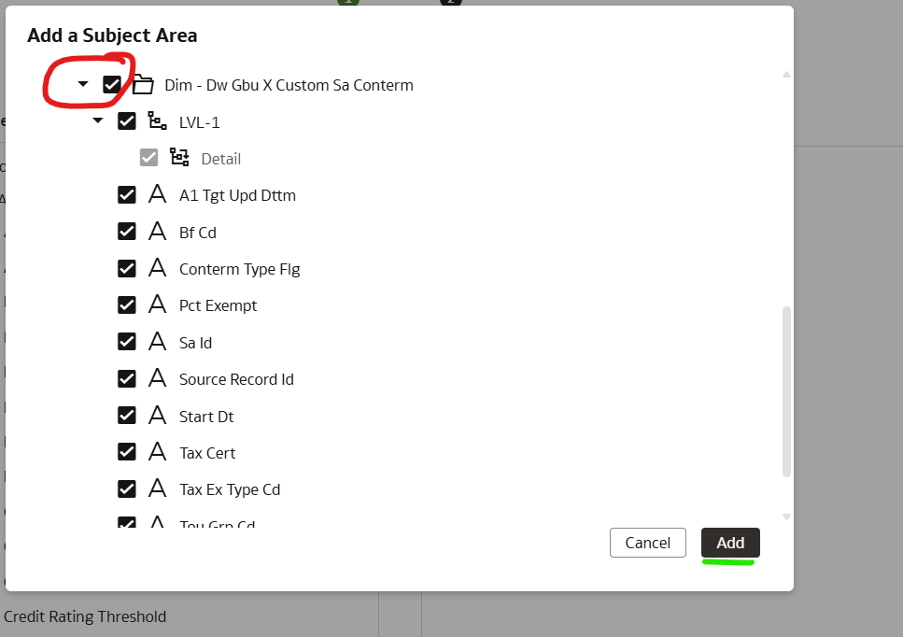Click the scroll down arrow of the list
Viewport: 904px width, 638px height.
coord(786,516)
